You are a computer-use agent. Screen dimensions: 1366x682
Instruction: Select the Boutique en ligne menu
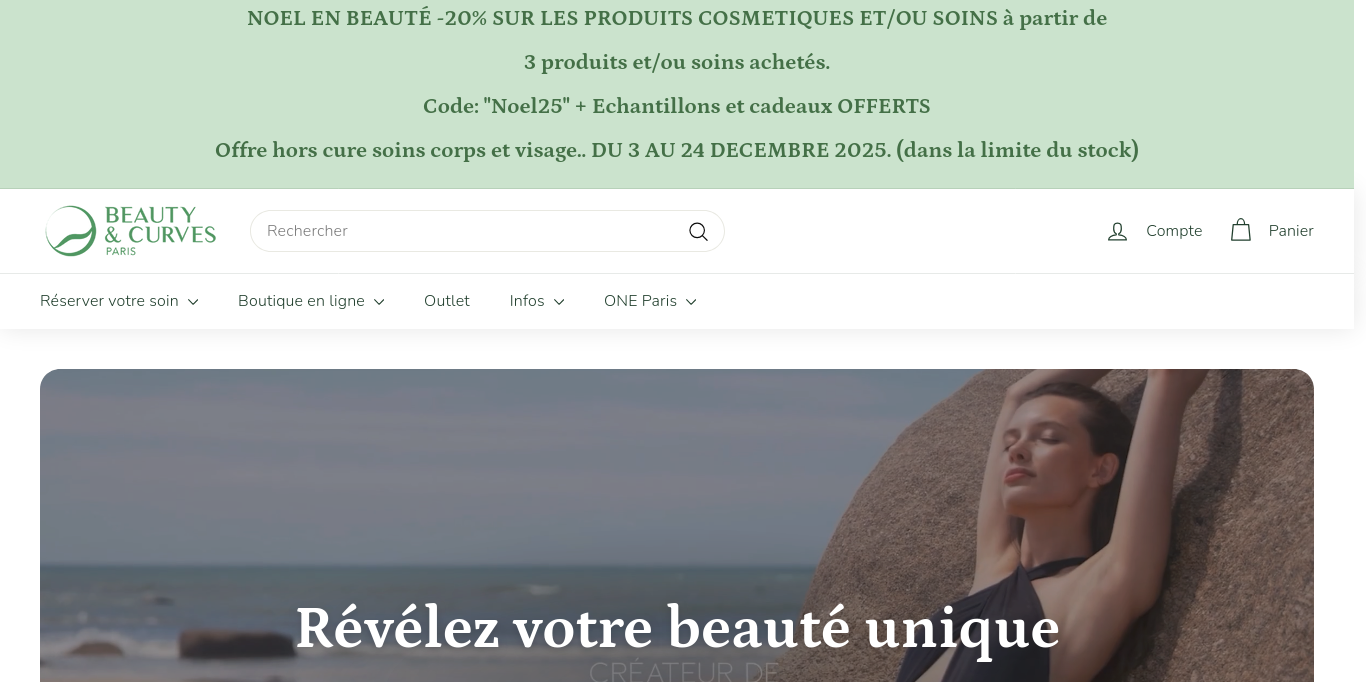[301, 301]
